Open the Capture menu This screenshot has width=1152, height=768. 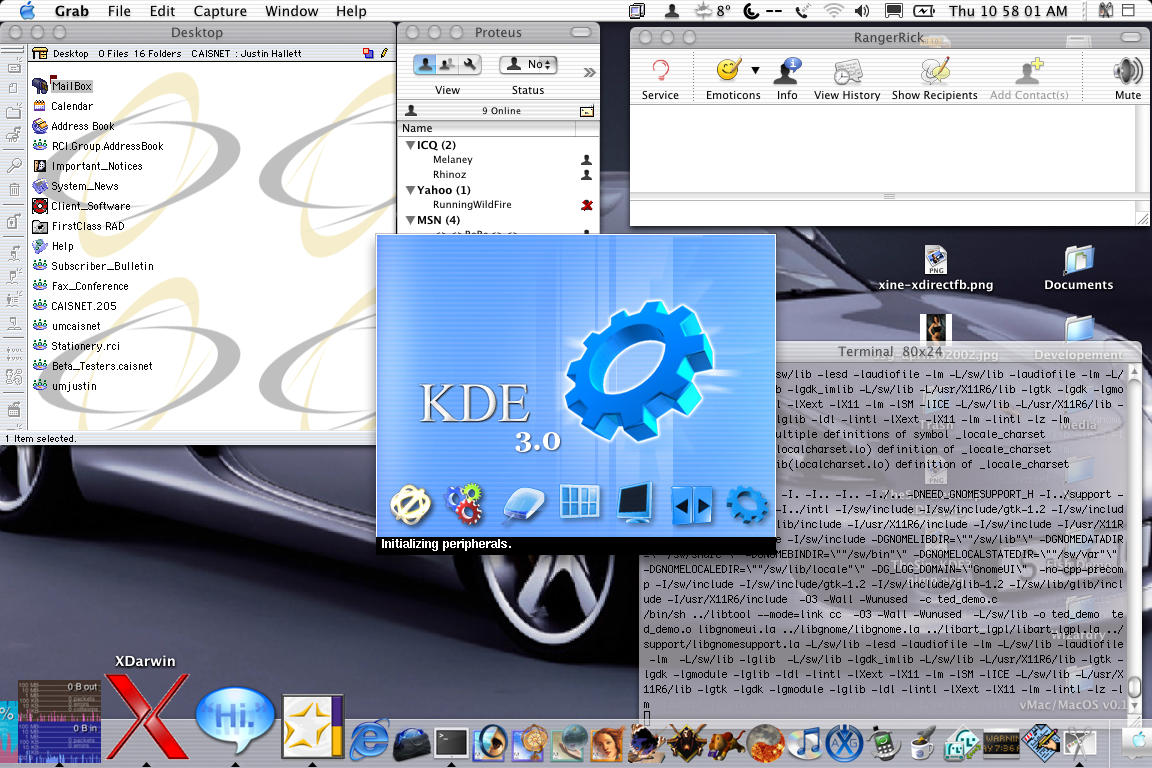(x=220, y=11)
